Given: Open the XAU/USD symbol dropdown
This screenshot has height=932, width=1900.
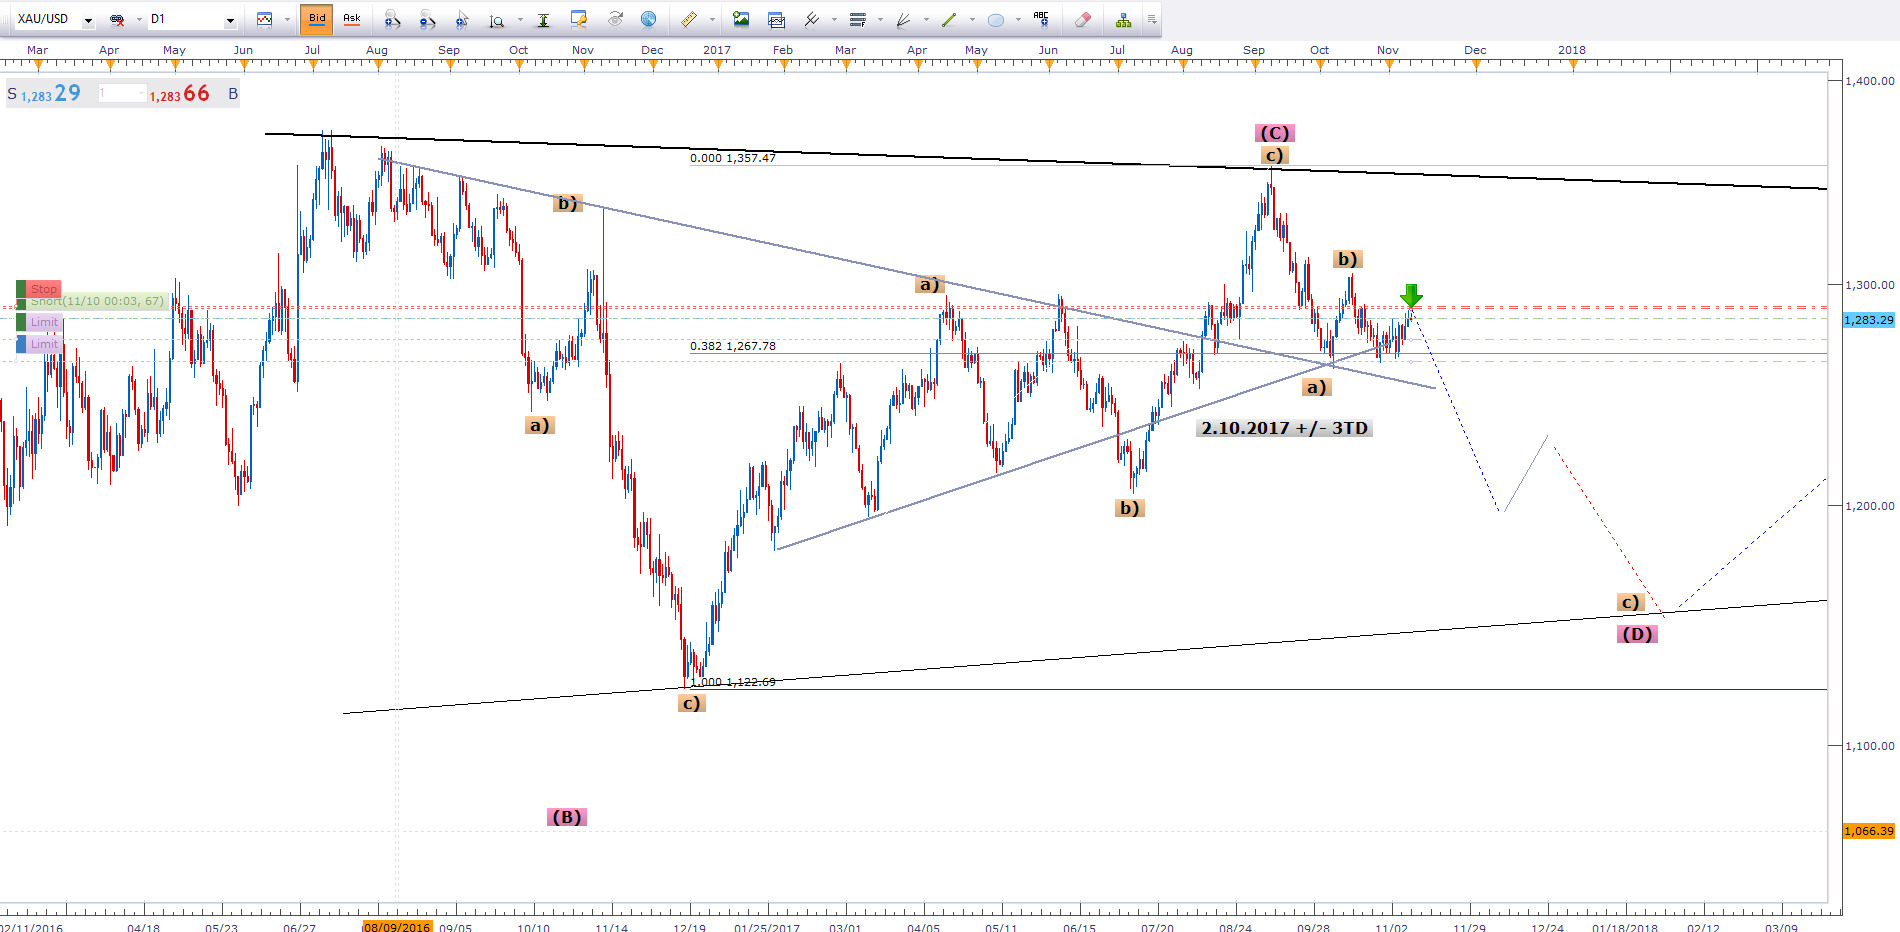Looking at the screenshot, I should pyautogui.click(x=88, y=20).
